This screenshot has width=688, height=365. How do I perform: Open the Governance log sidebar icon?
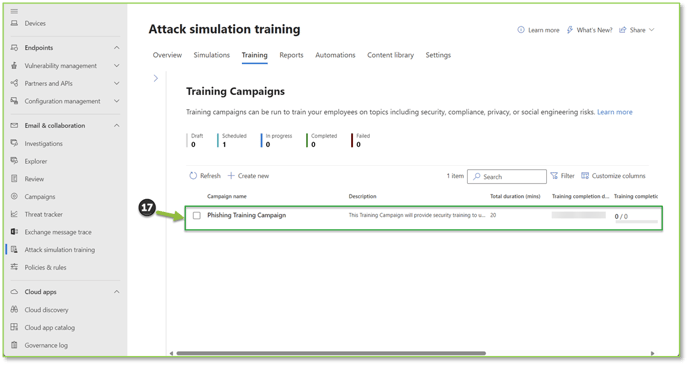pos(14,345)
